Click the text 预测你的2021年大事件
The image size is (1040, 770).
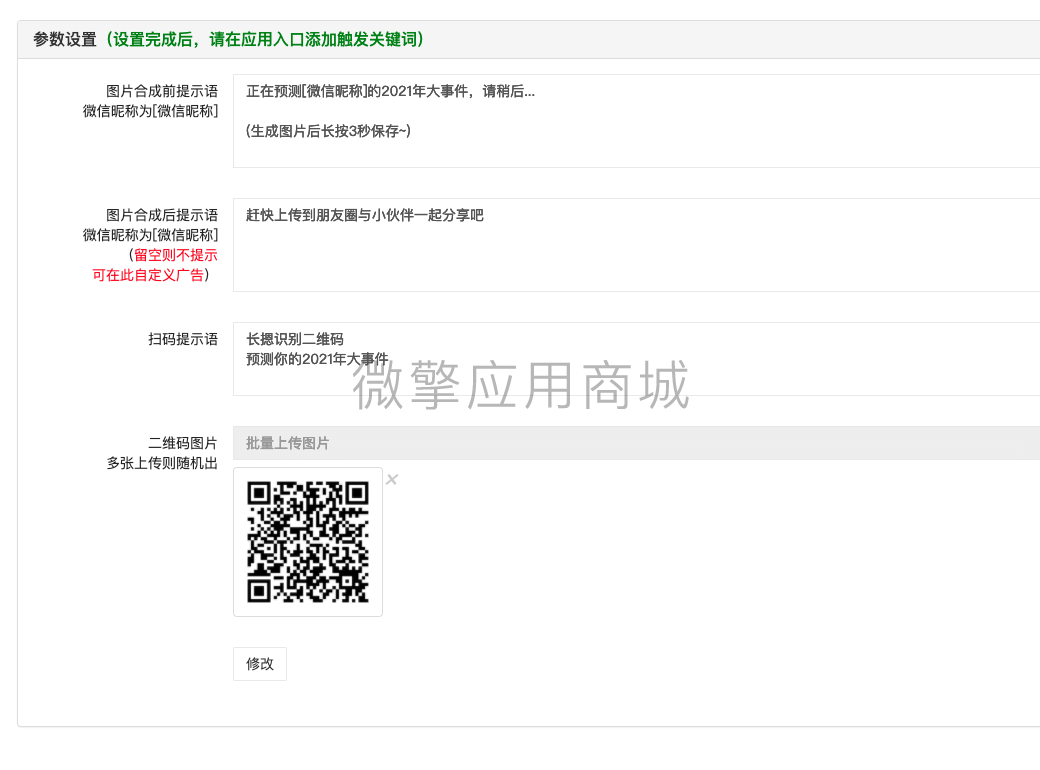click(x=317, y=359)
